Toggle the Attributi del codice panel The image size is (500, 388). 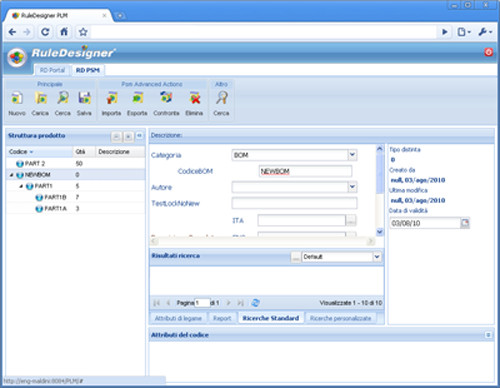pos(488,335)
